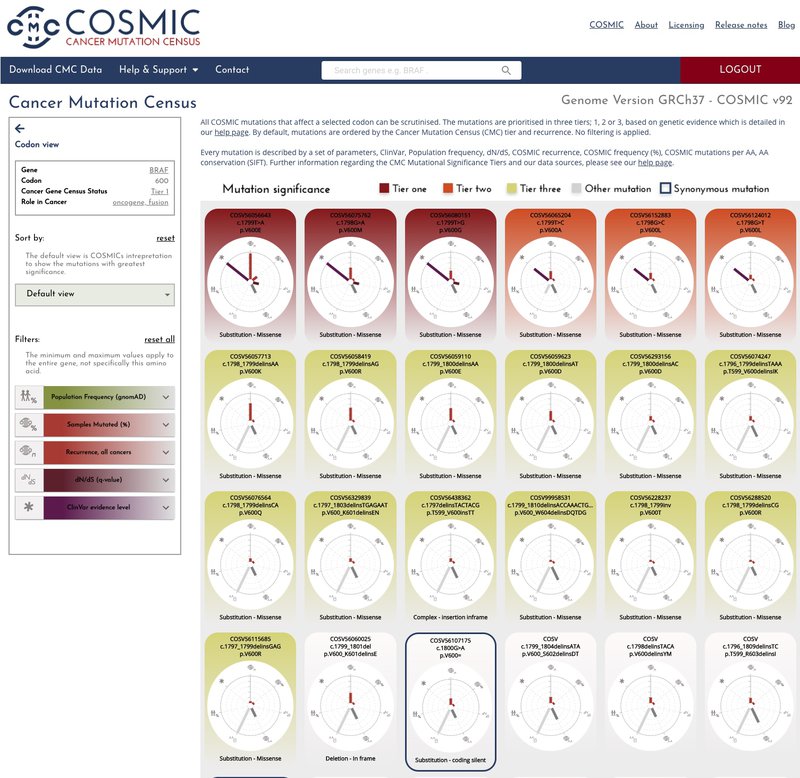Expand the ClinVar evidence level filter chevron
Image resolution: width=800 pixels, height=778 pixels.
point(165,508)
